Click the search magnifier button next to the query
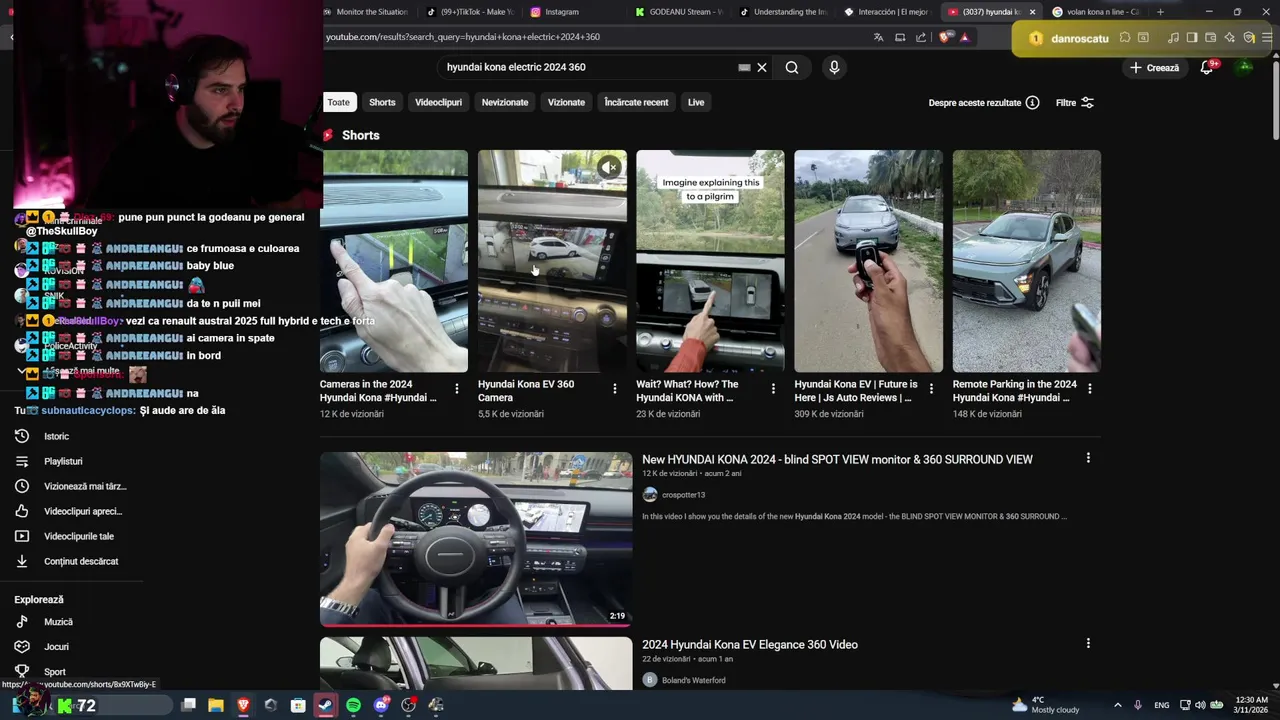This screenshot has height=720, width=1280. point(792,68)
